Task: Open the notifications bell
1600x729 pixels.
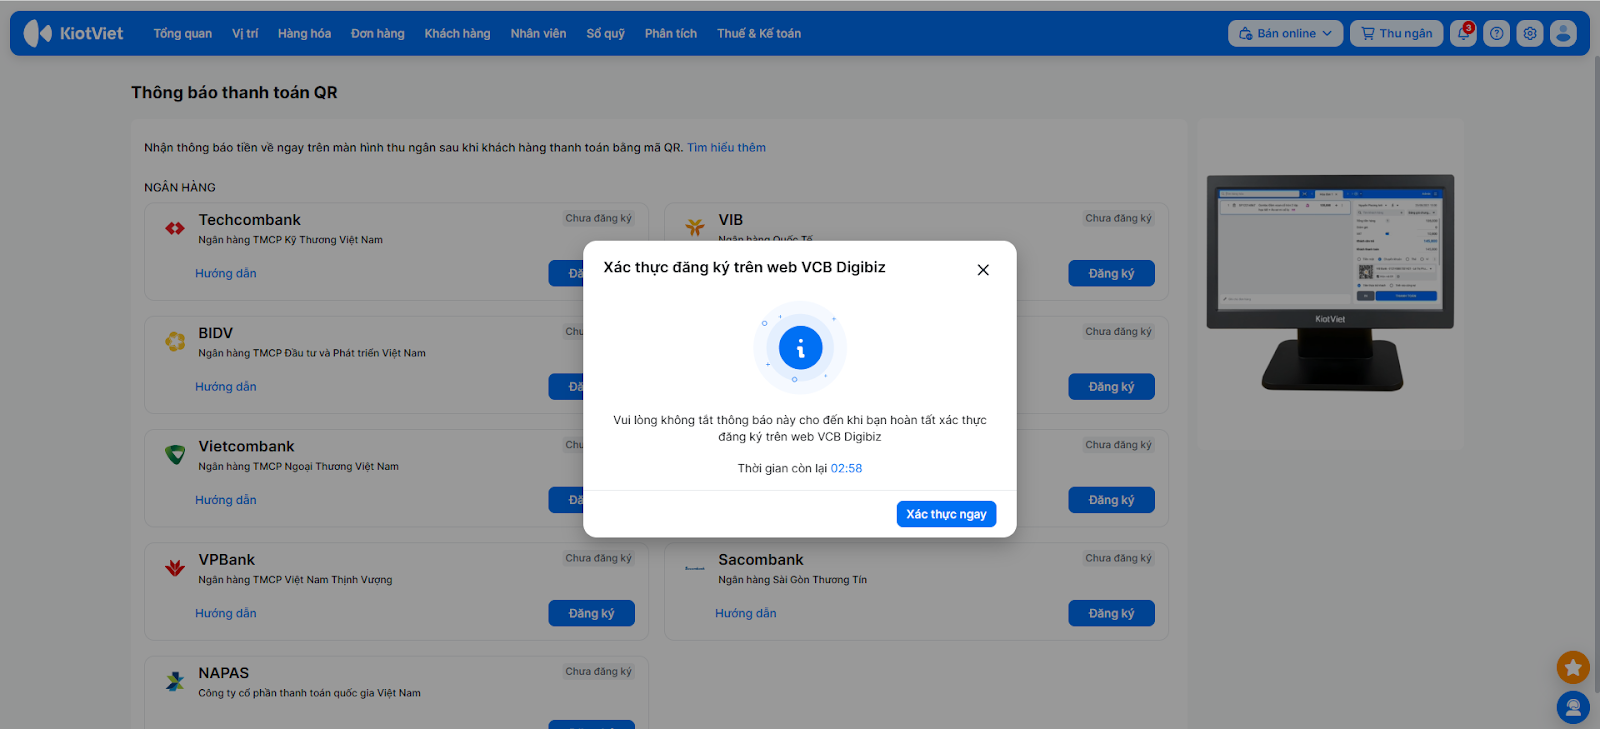Action: (1463, 33)
